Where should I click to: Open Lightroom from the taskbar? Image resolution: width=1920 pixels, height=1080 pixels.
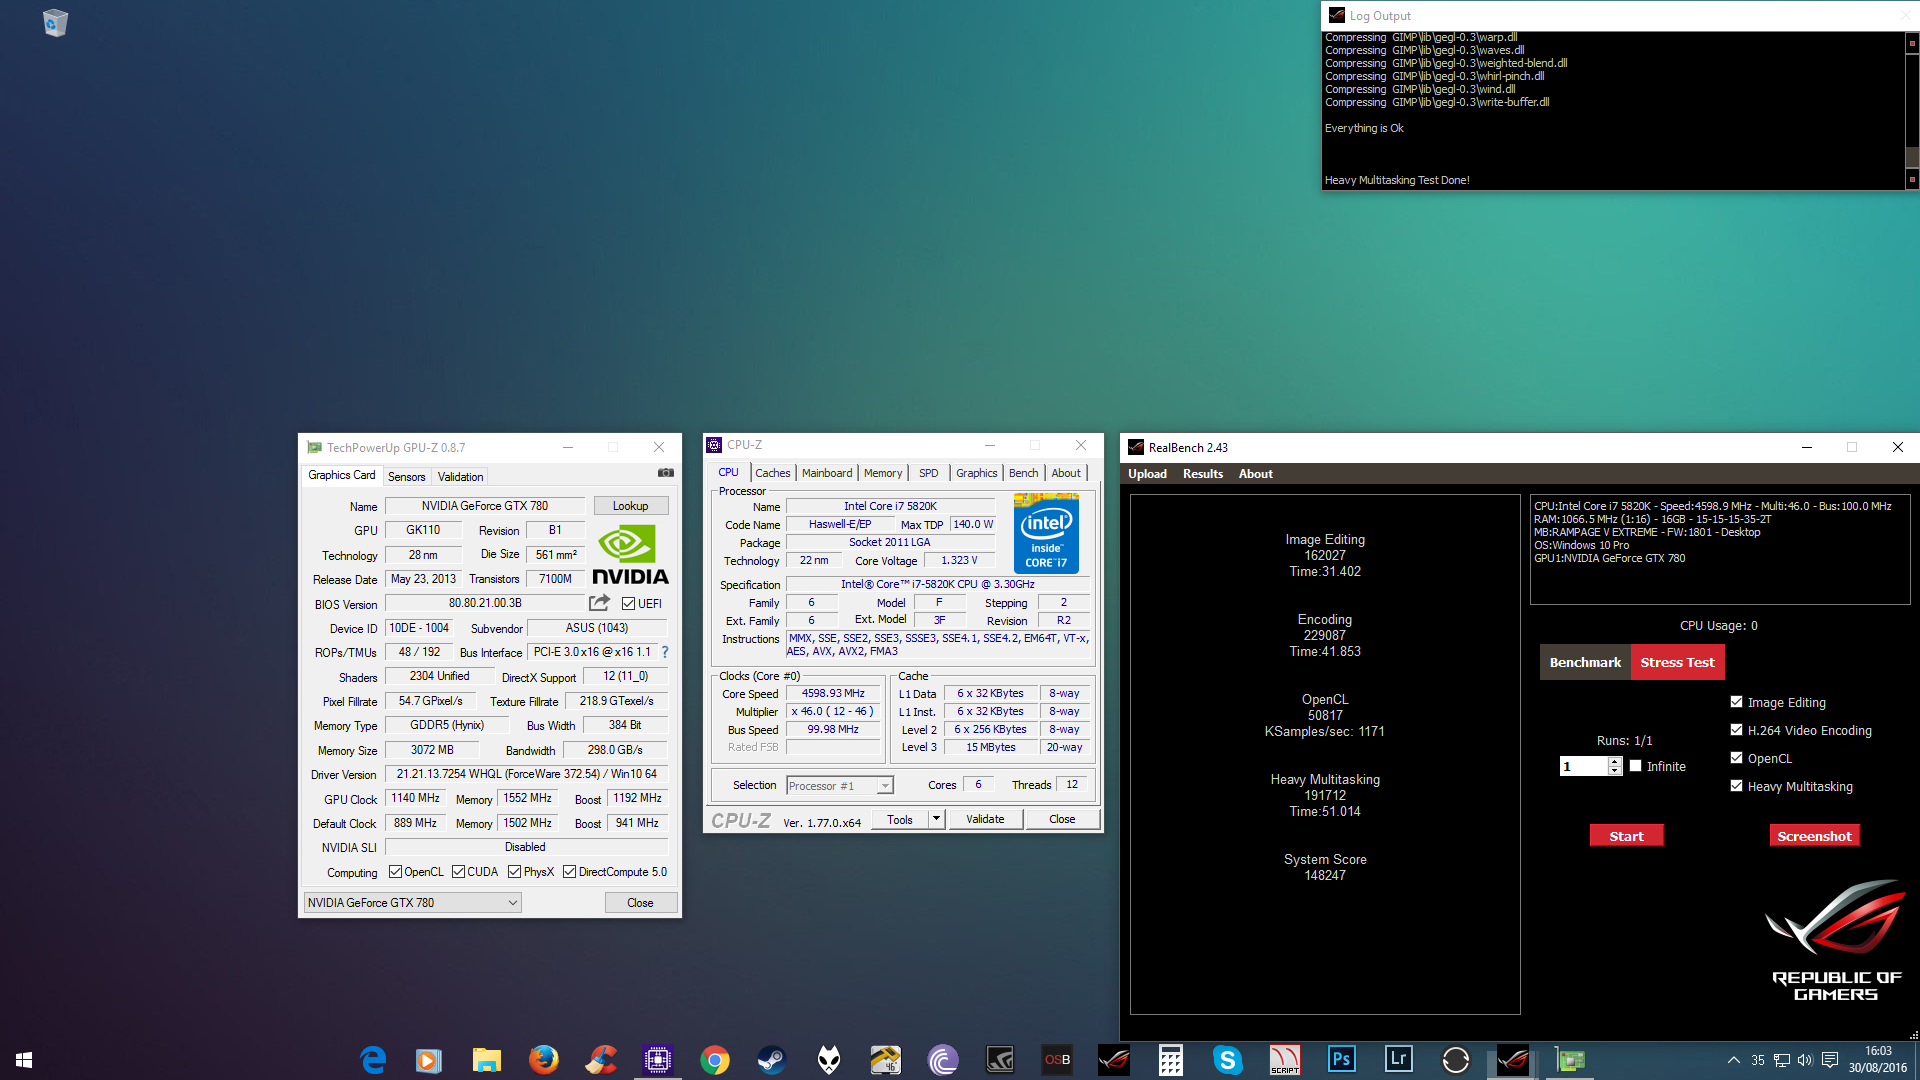[1399, 1060]
